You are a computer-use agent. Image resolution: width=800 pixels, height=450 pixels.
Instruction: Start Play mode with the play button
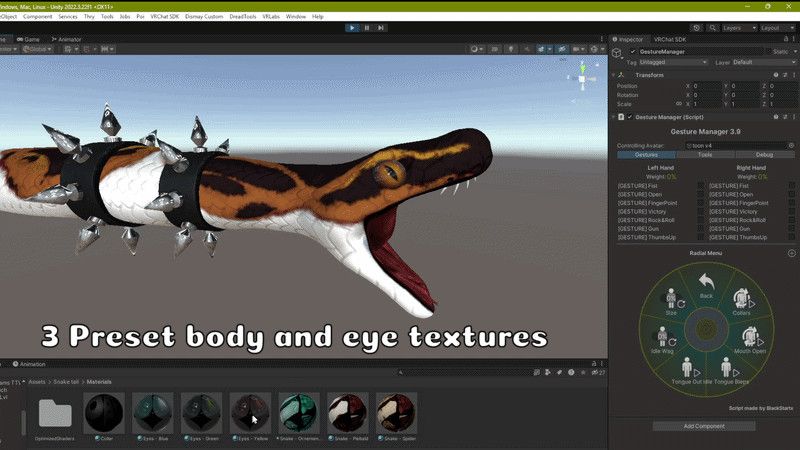coord(352,28)
